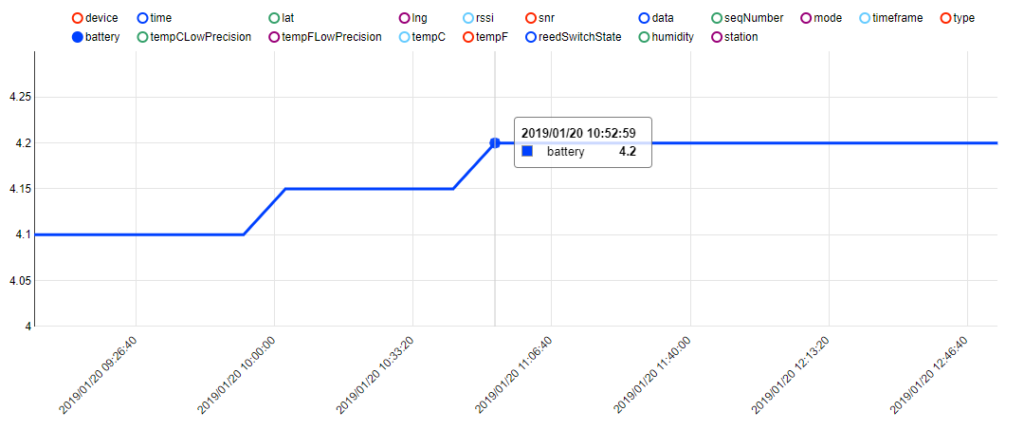
Task: Enable the tempF series
Action: point(470,37)
